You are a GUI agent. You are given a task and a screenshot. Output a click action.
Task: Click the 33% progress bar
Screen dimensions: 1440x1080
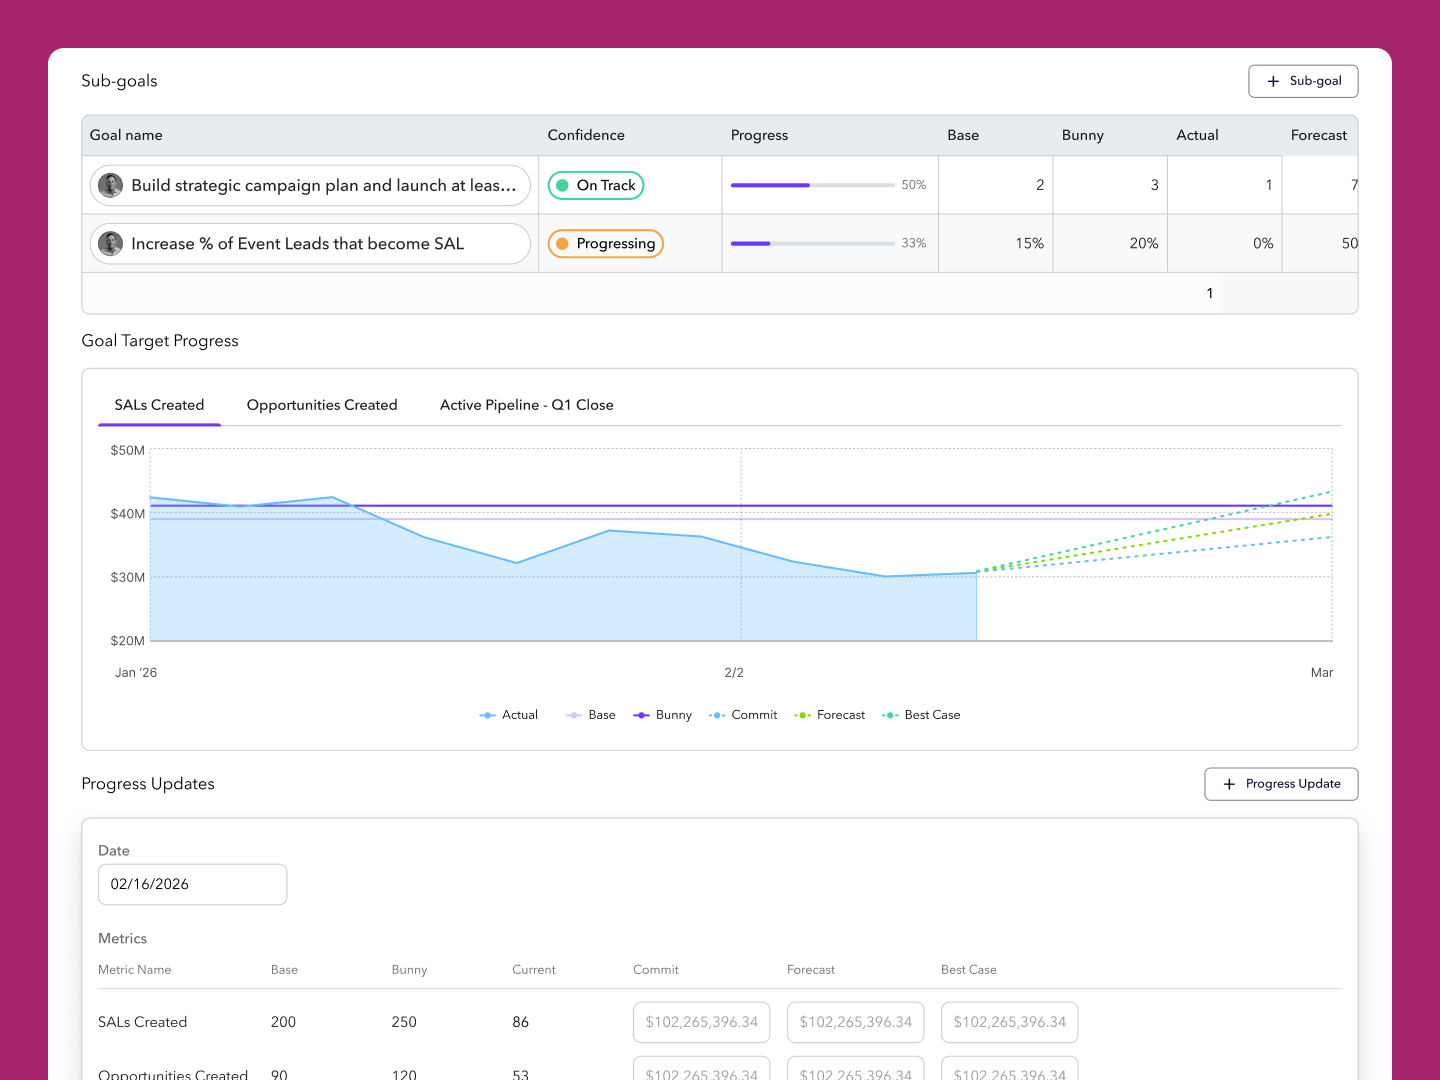[x=813, y=243]
